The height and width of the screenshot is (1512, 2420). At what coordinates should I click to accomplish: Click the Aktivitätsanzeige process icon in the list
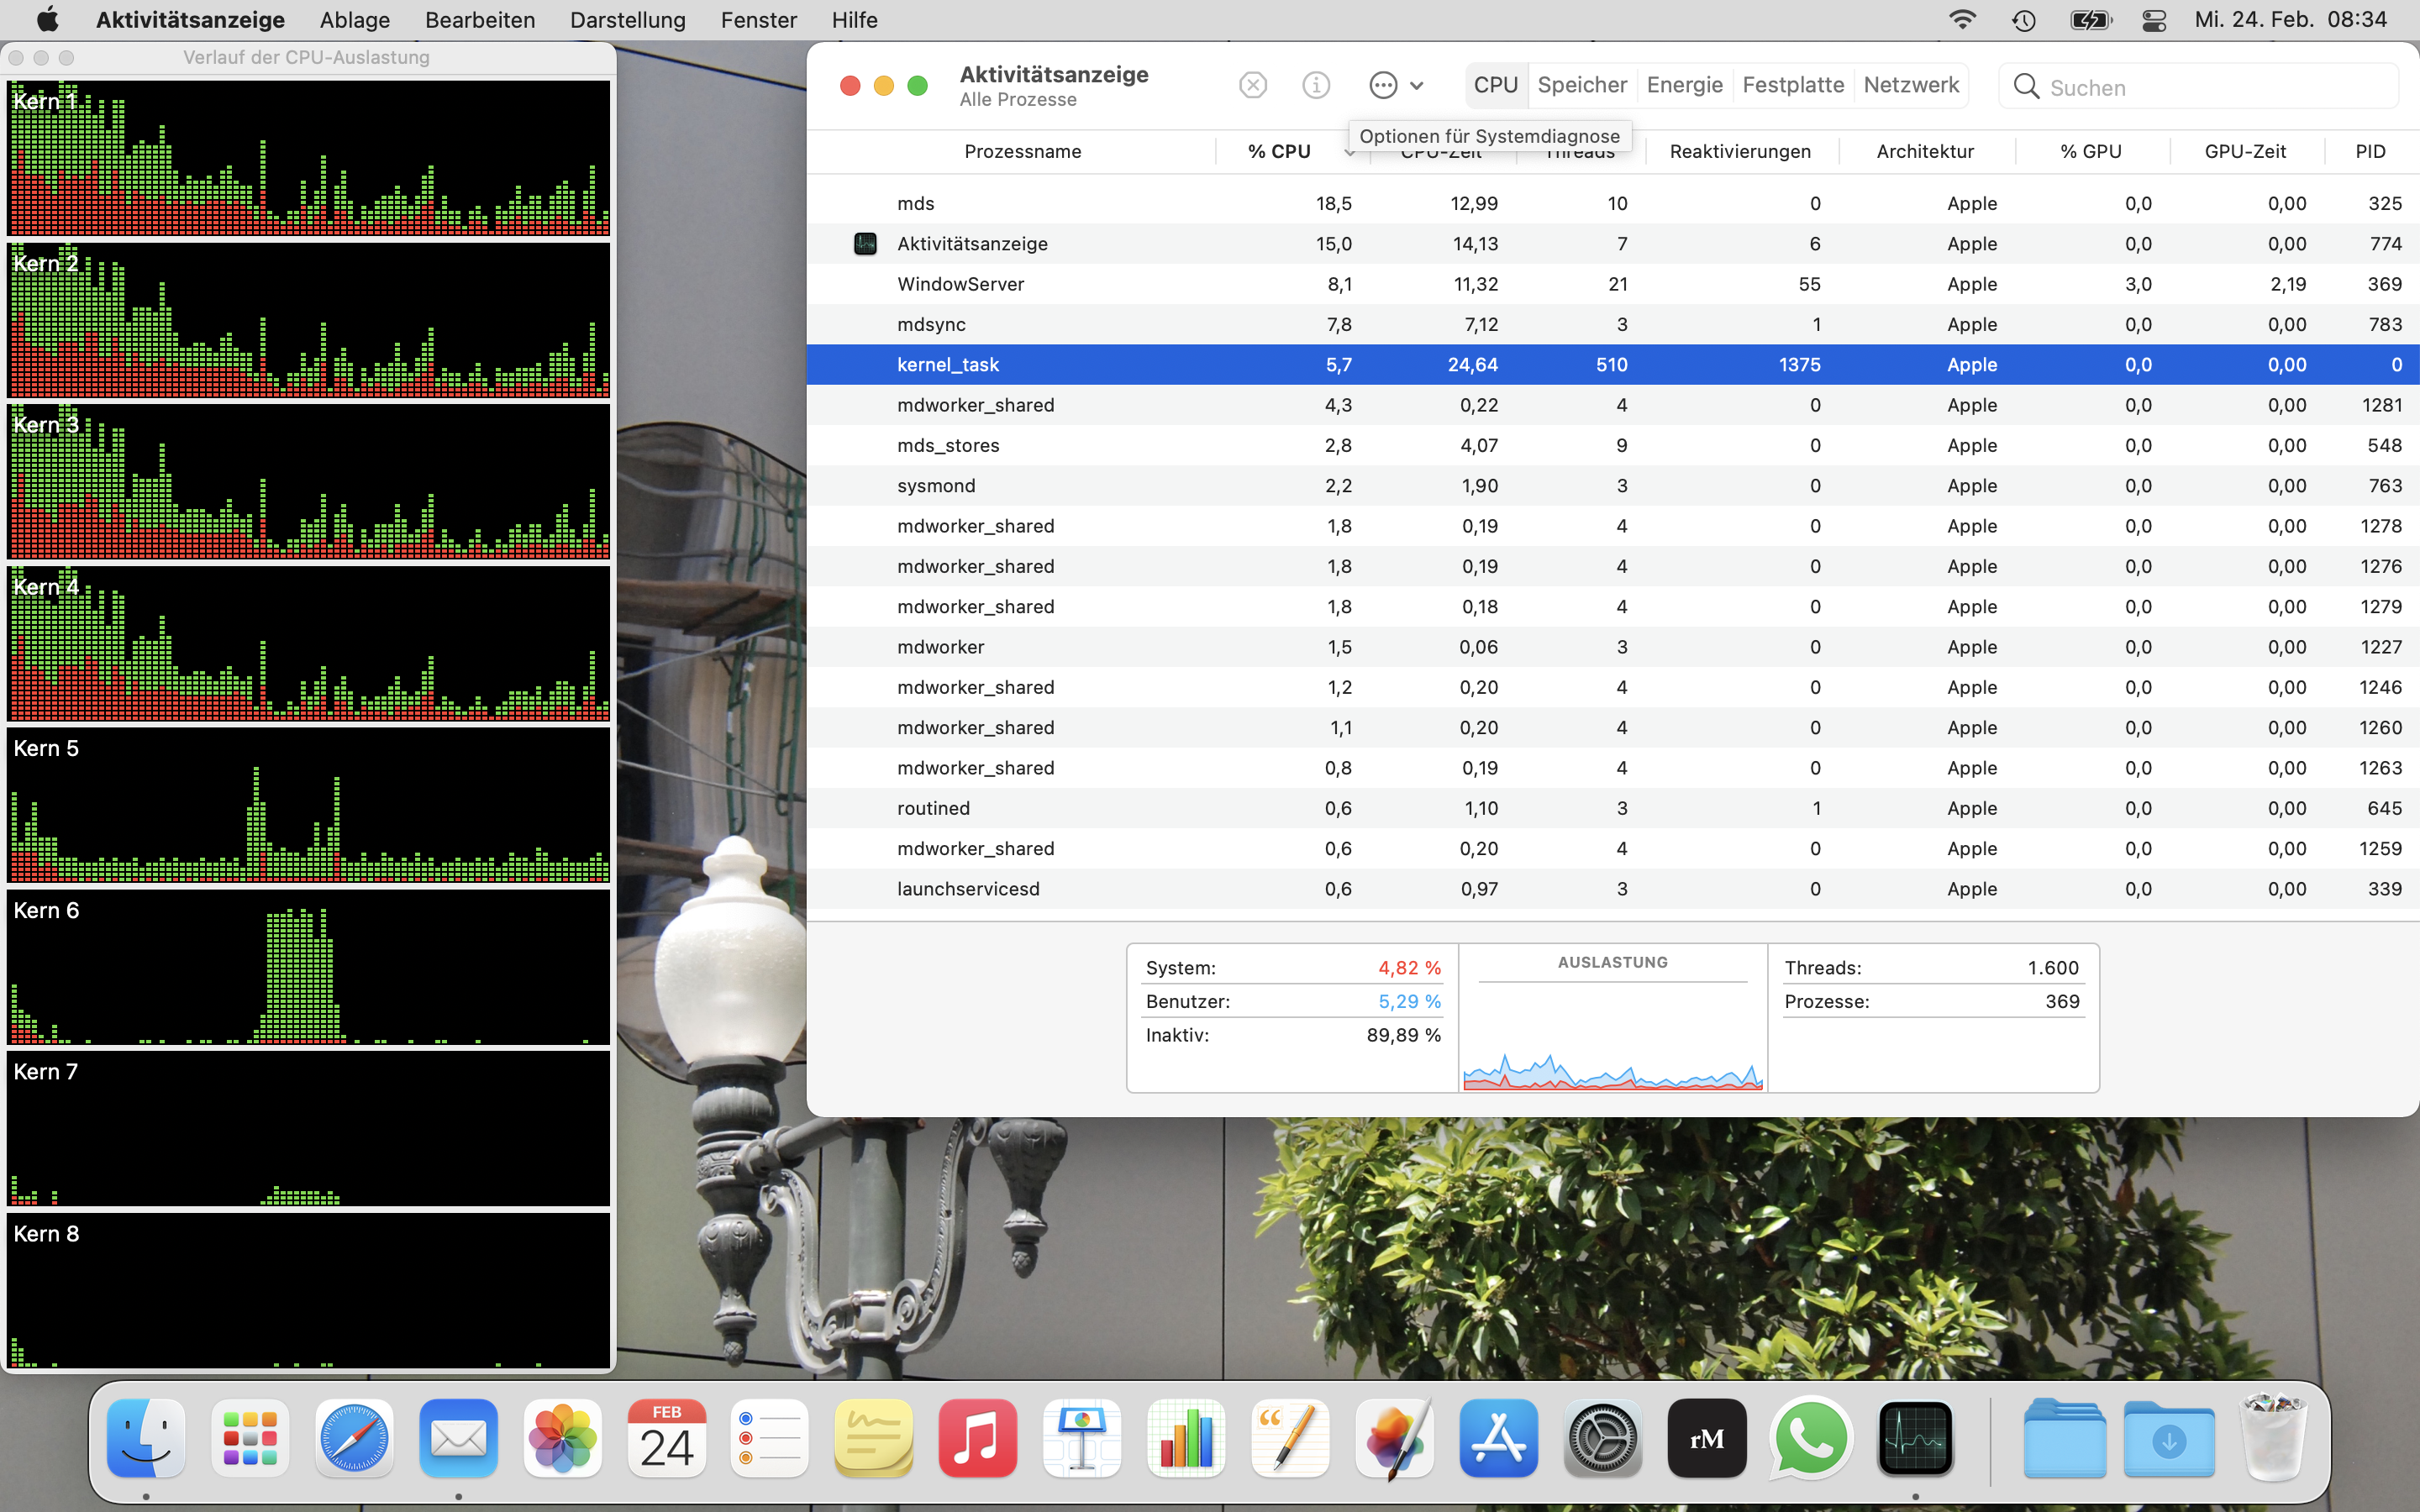tap(865, 244)
